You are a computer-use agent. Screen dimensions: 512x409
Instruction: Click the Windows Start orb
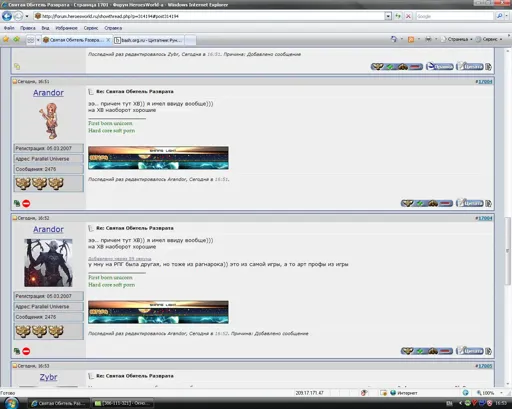(x=11, y=403)
